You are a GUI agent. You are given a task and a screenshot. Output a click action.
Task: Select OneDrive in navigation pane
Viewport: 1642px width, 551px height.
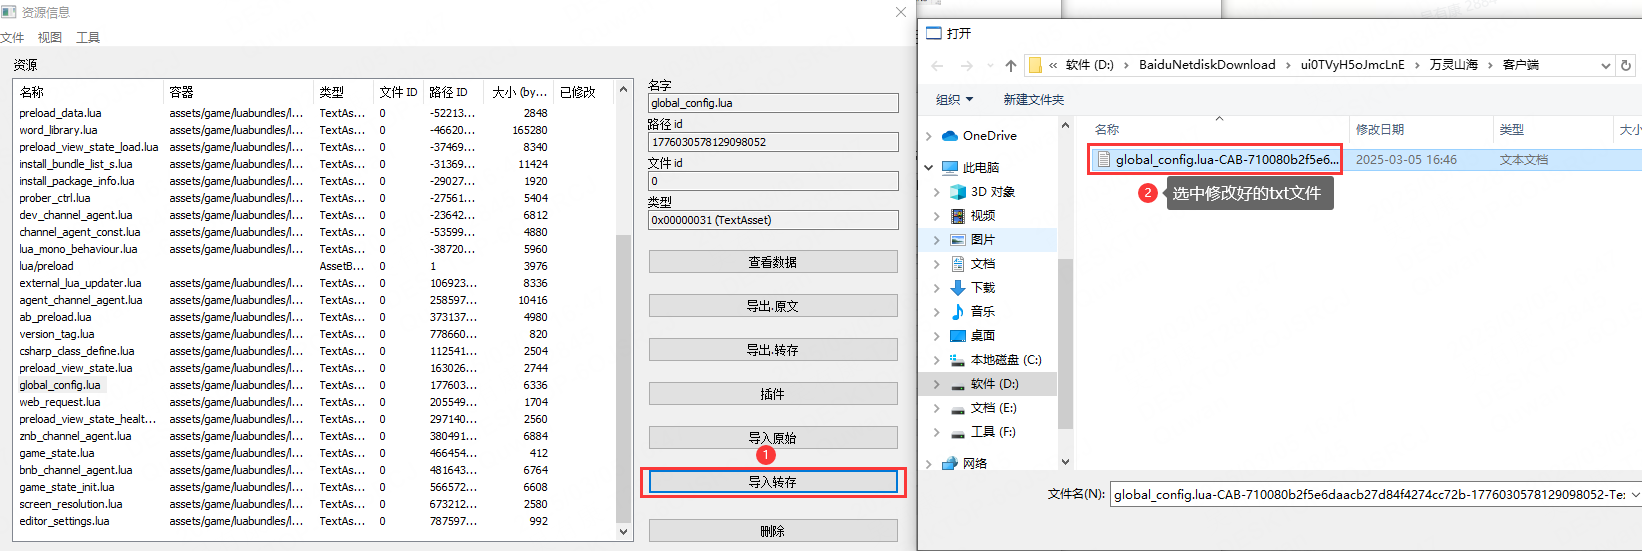(x=990, y=136)
